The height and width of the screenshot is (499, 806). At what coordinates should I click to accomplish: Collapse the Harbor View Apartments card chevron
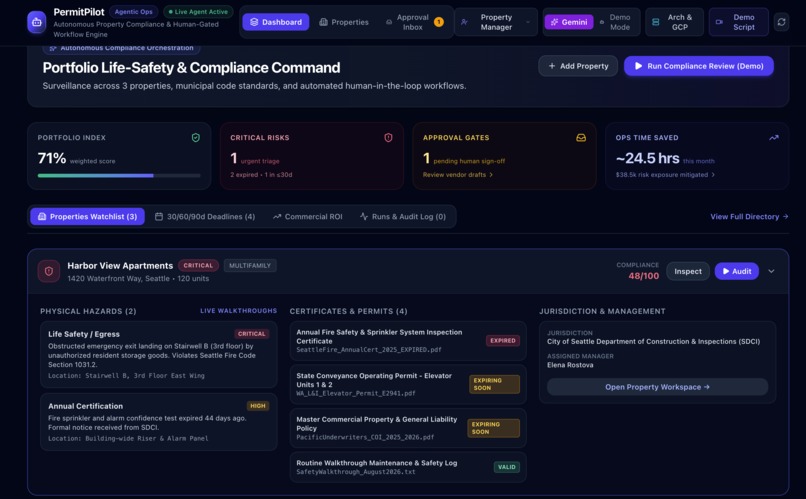pyautogui.click(x=771, y=271)
